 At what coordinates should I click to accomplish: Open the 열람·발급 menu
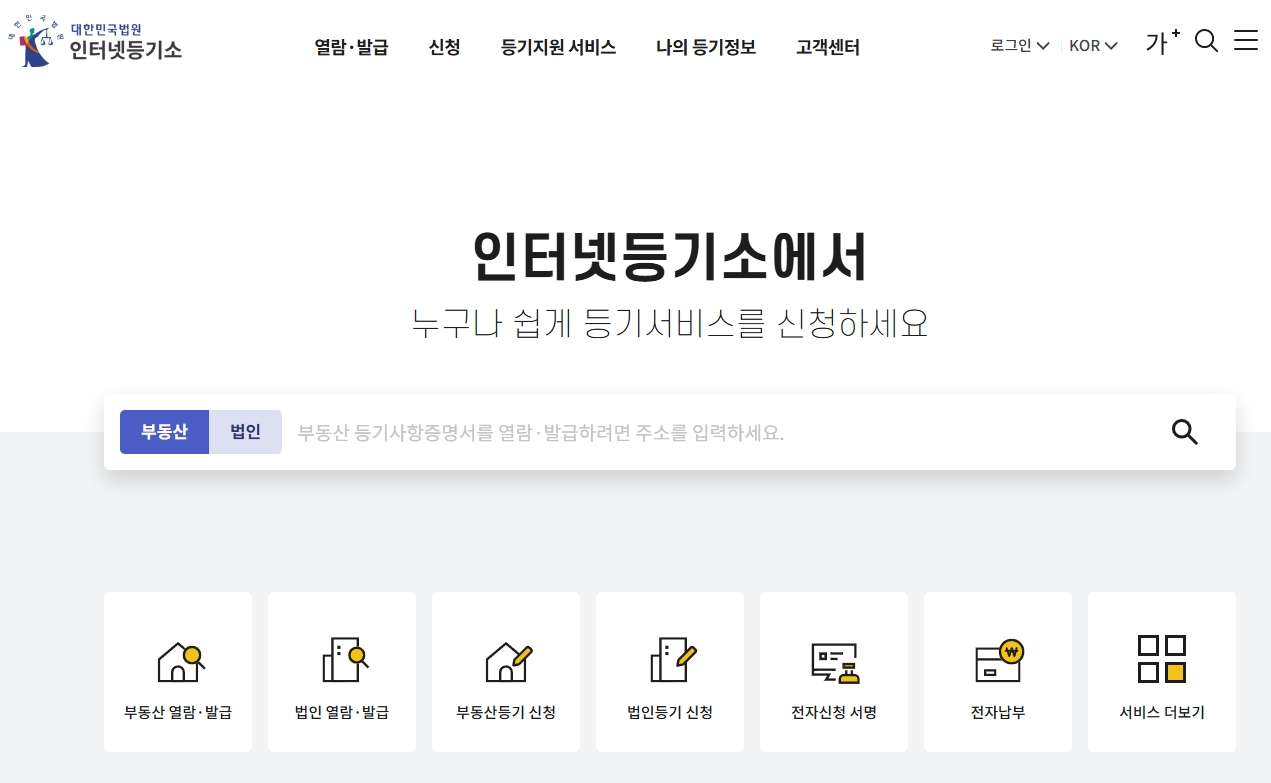point(351,47)
